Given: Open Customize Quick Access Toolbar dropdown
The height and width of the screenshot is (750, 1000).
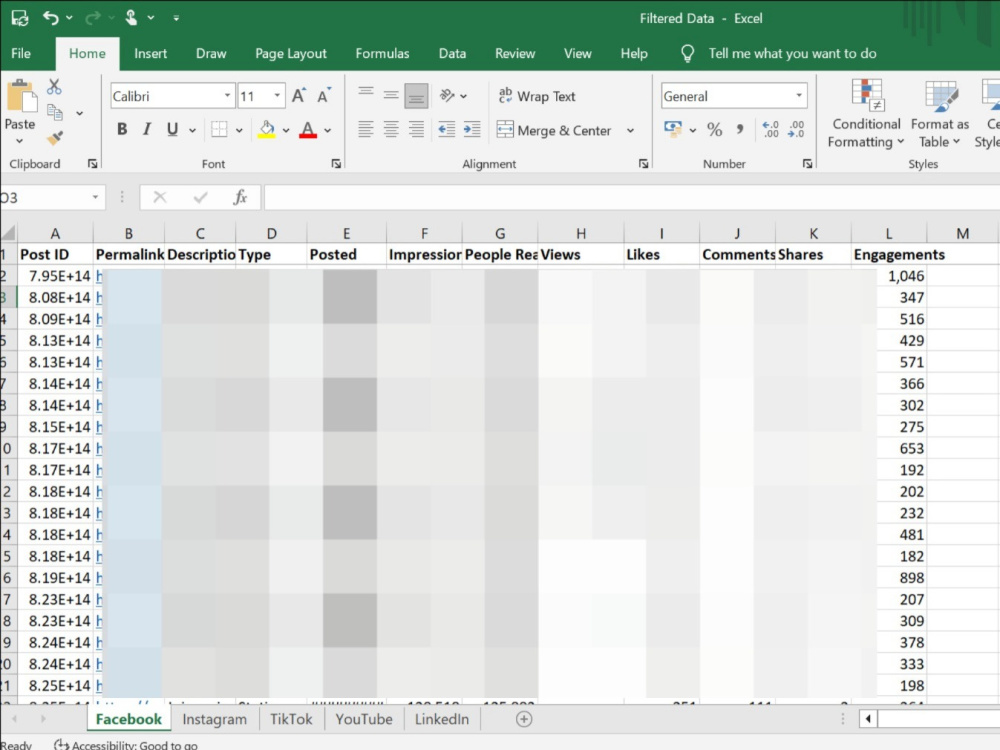Looking at the screenshot, I should coord(176,18).
